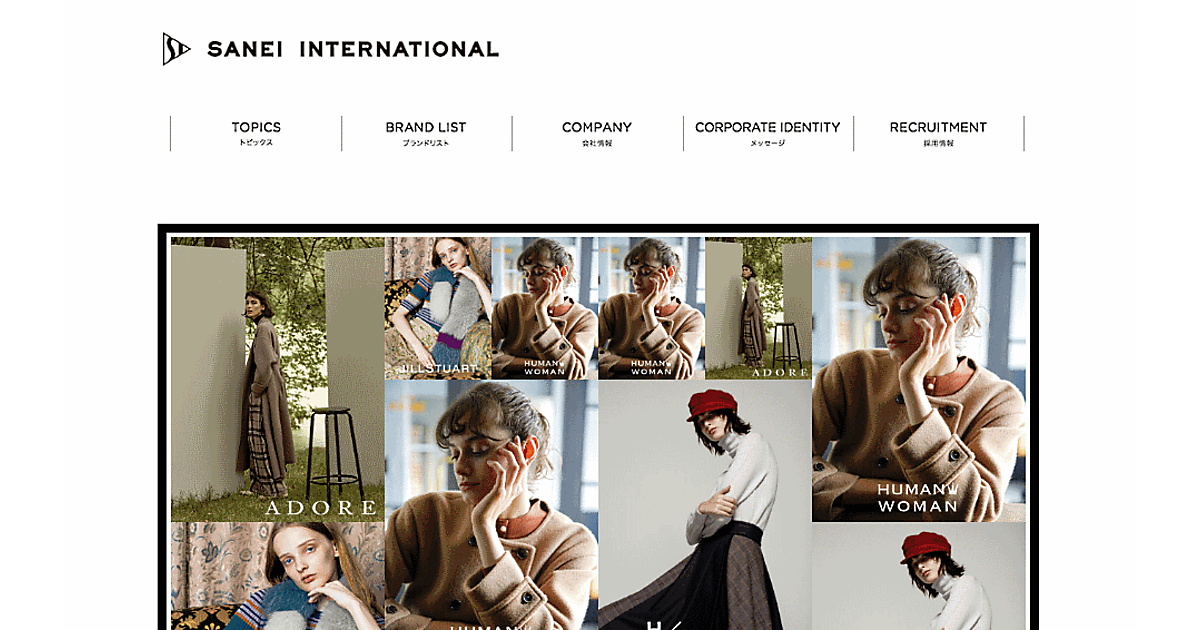Open the small JILLSTUART thumbnail
This screenshot has width=1200, height=630.
[x=438, y=308]
